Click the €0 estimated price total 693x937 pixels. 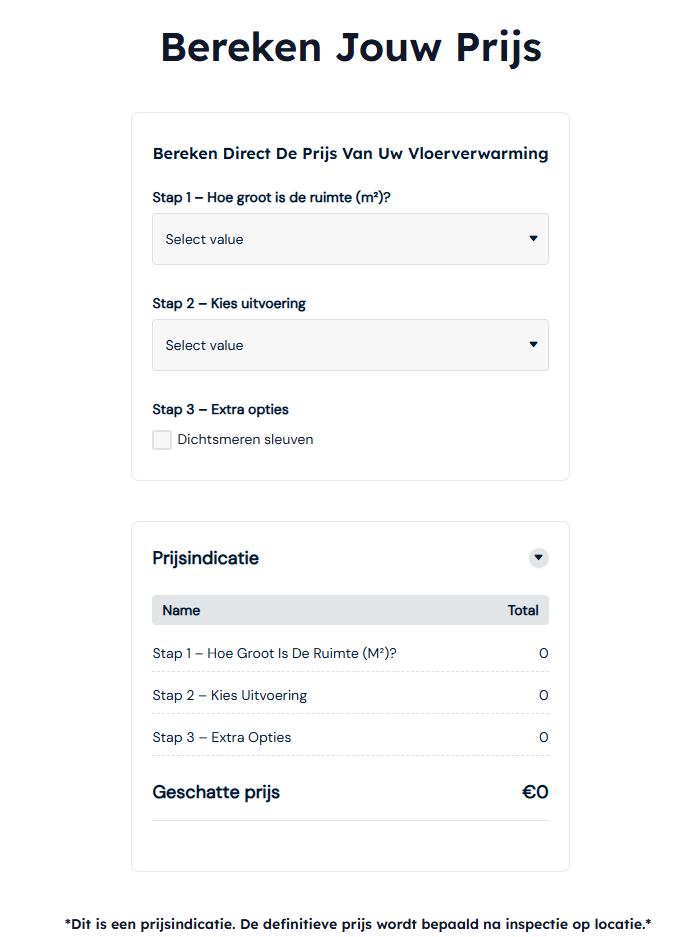(x=535, y=792)
